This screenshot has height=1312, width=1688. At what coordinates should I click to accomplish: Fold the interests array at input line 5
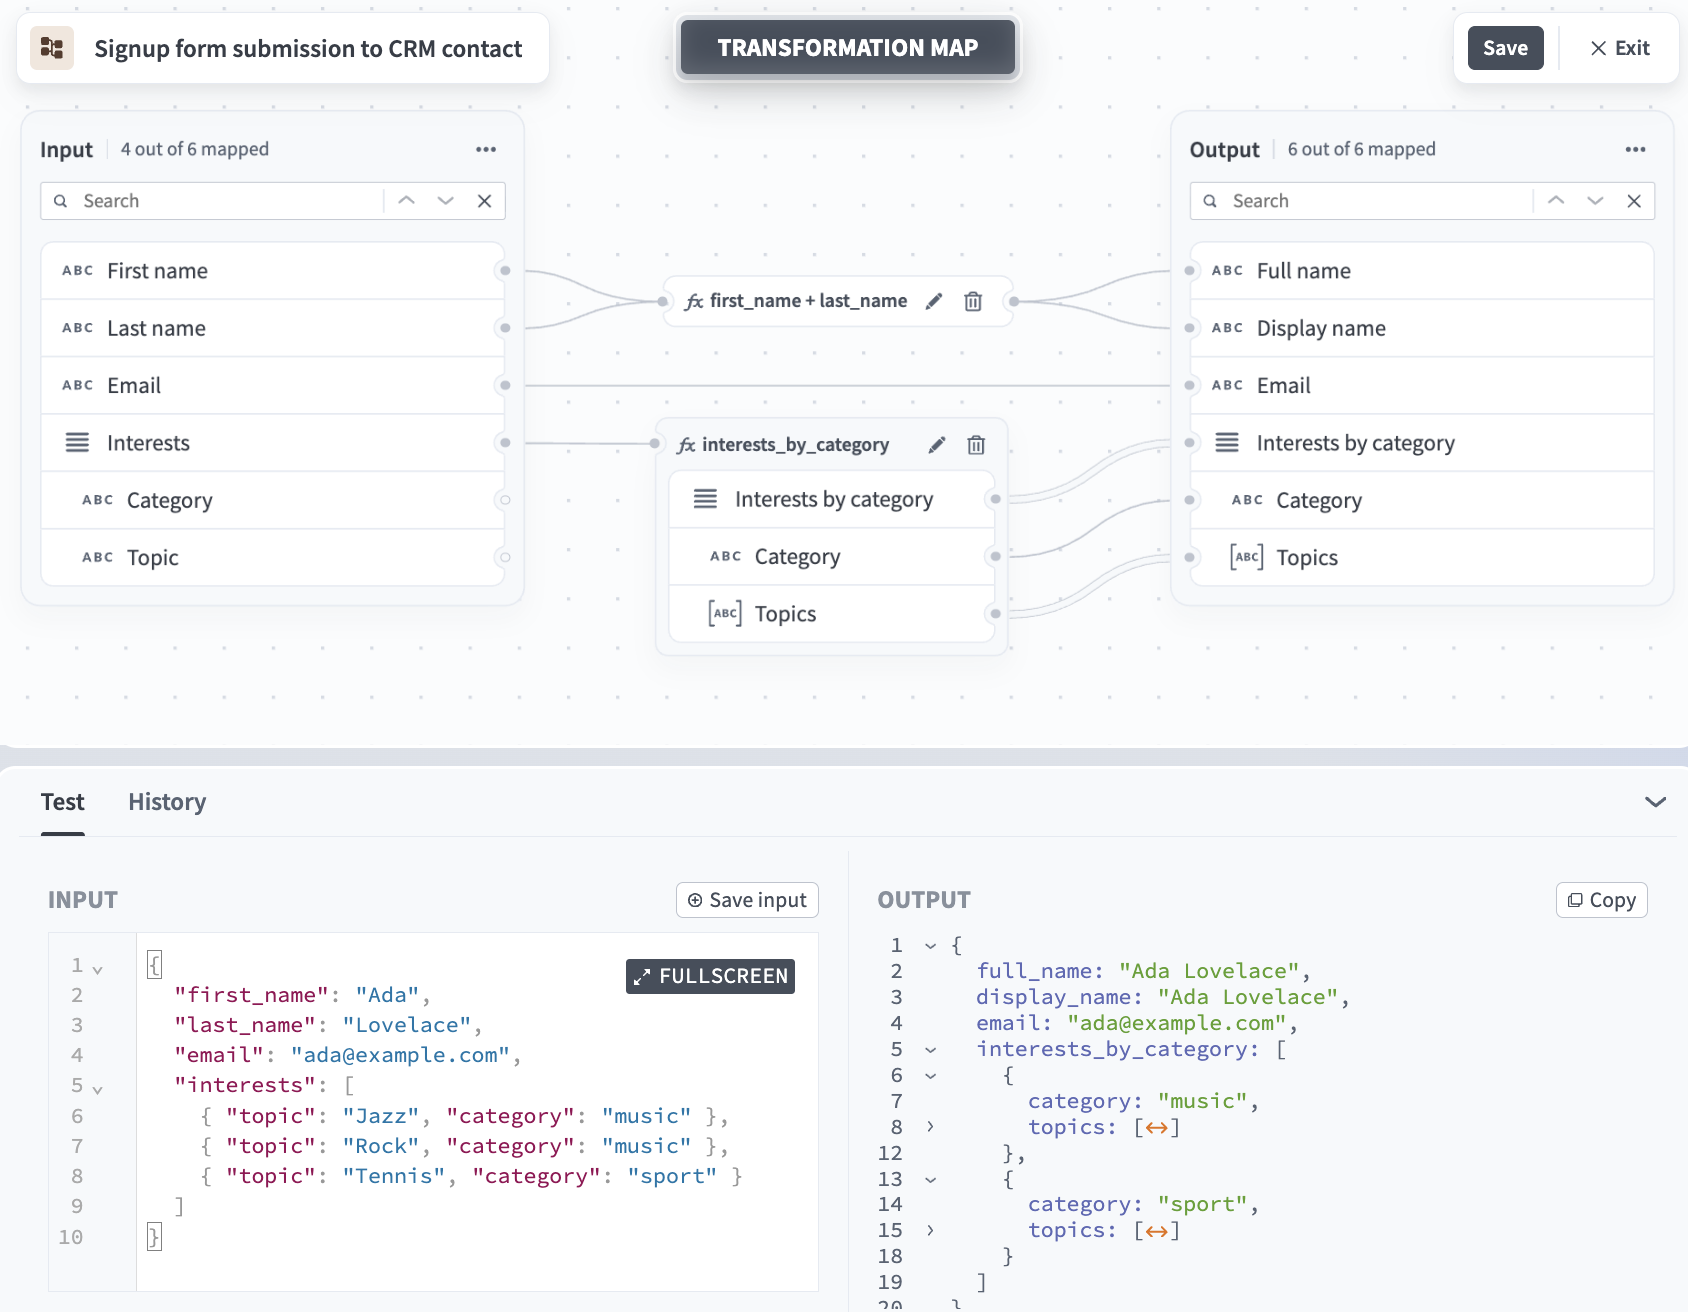pos(97,1089)
